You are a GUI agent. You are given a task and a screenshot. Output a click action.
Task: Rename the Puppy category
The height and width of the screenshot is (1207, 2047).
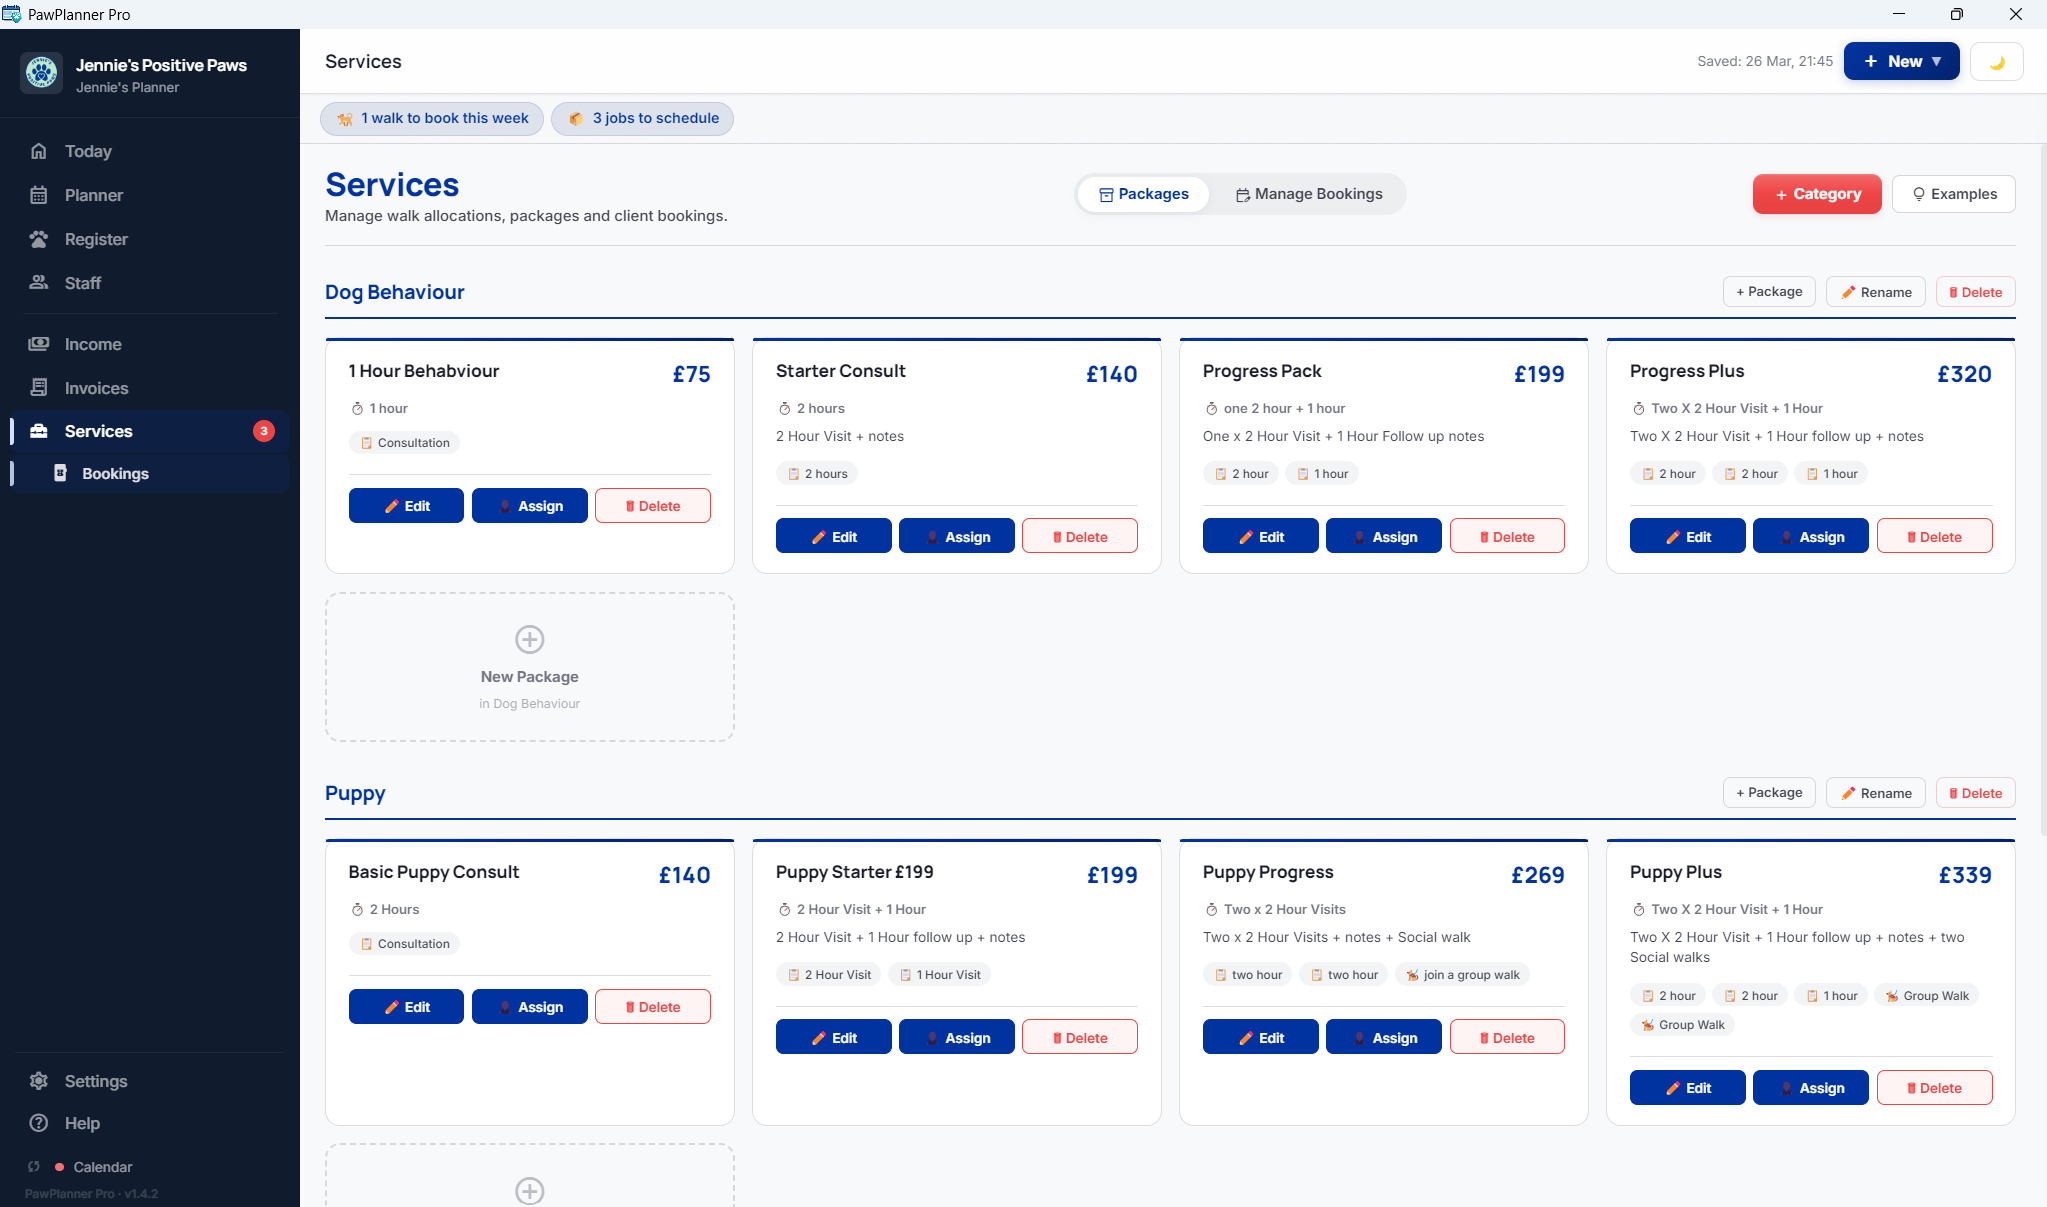tap(1876, 792)
